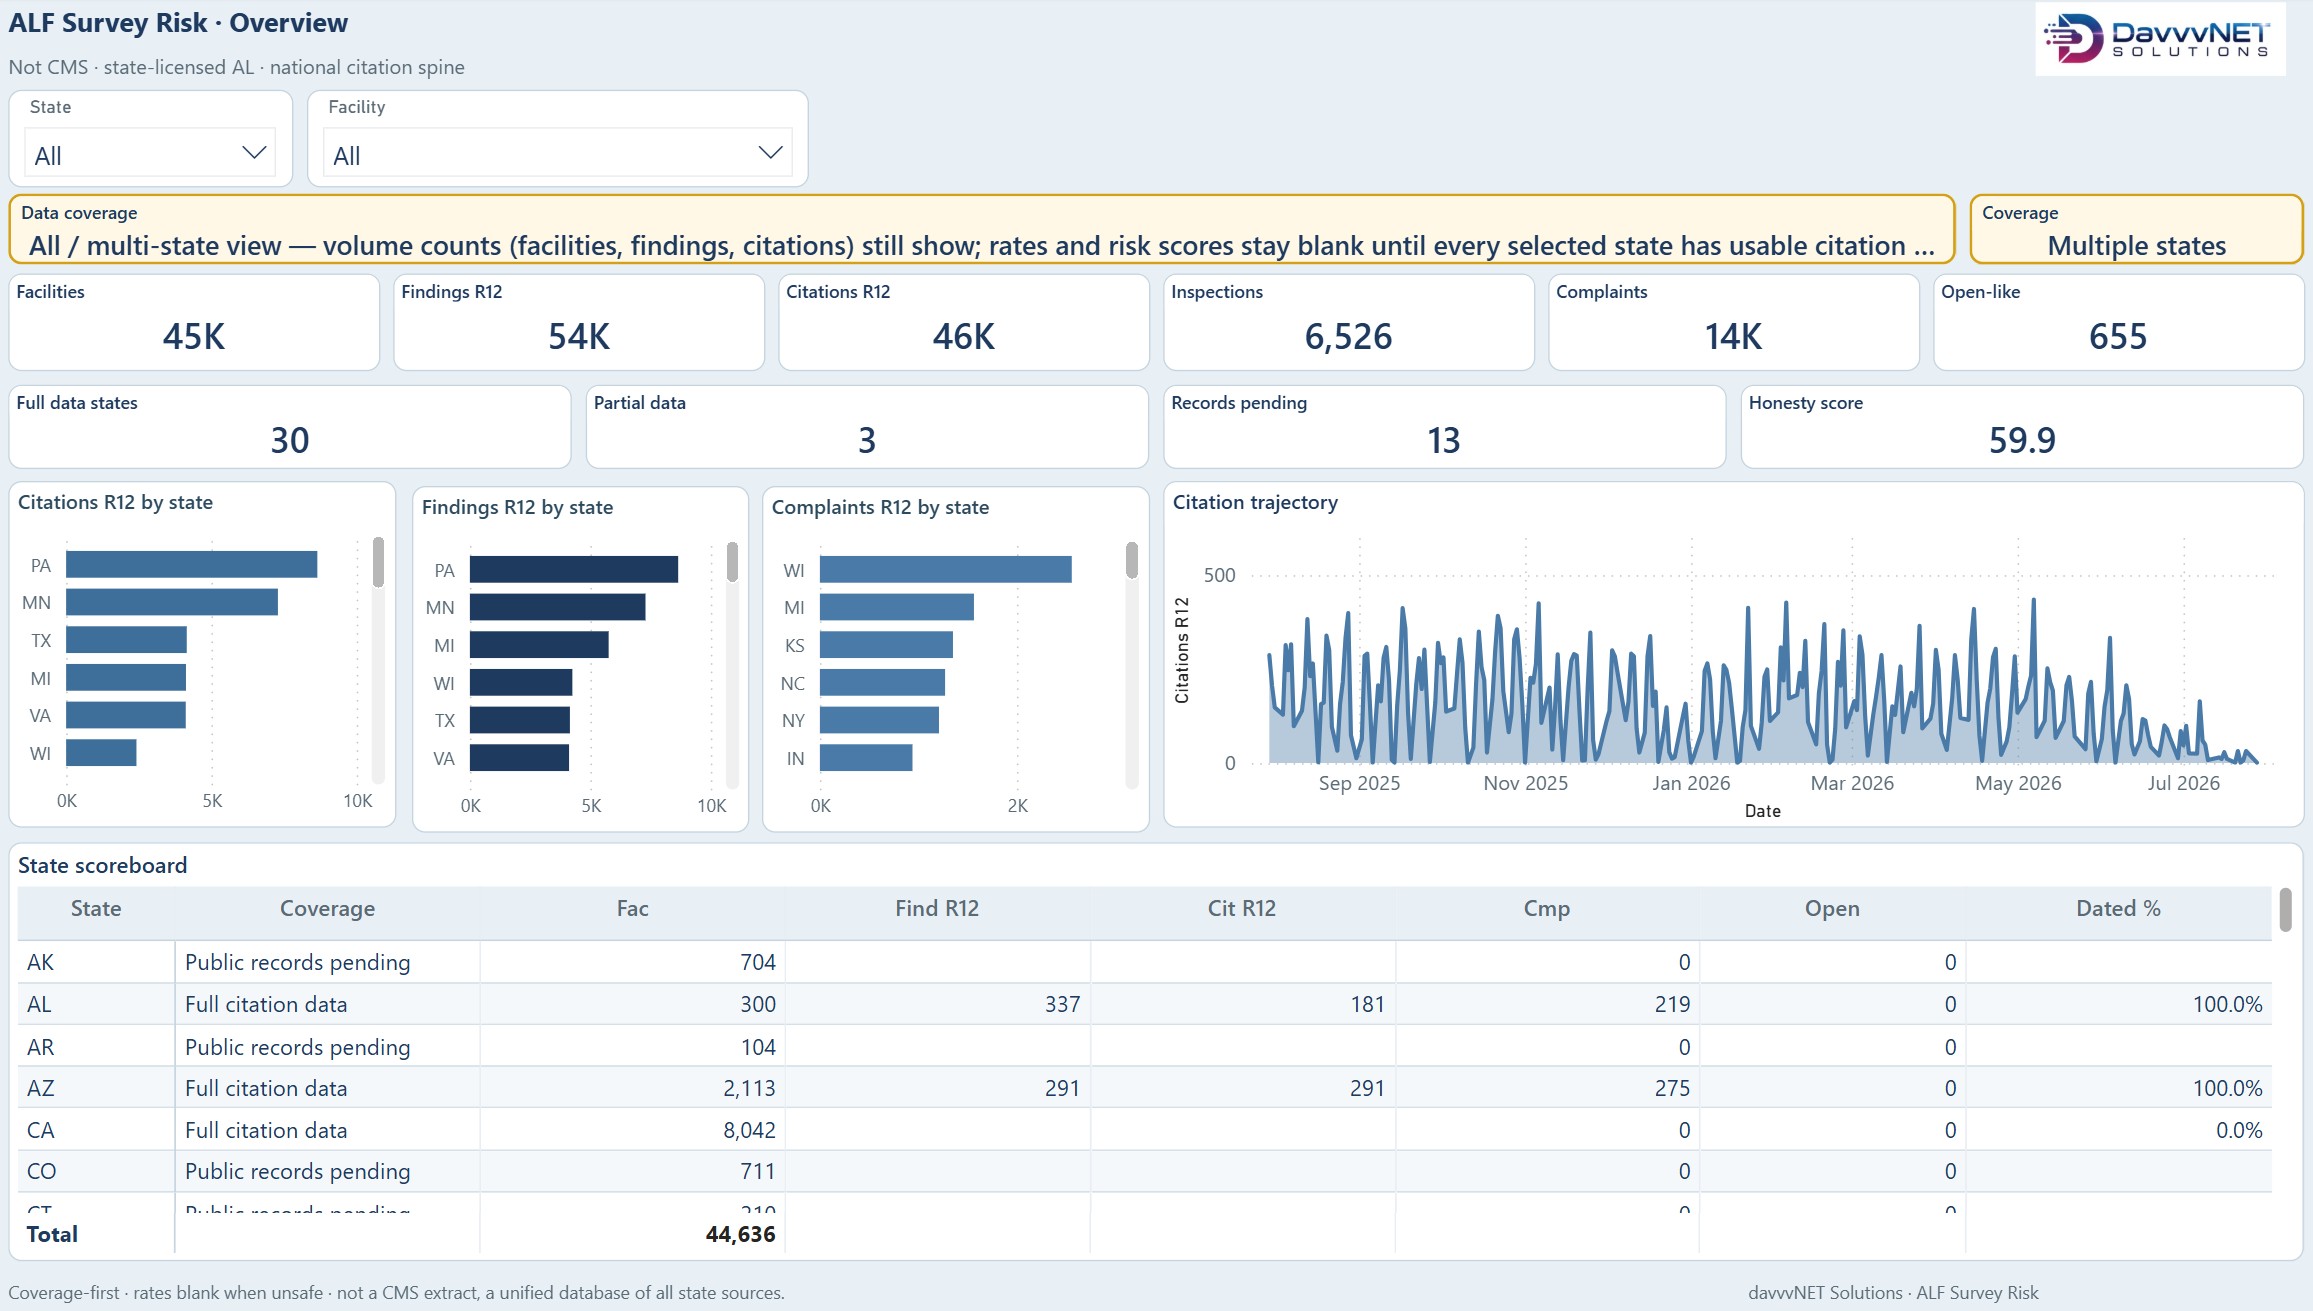This screenshot has height=1311, width=2313.
Task: Select the MI bar in Findings R12 chart
Action: (539, 645)
